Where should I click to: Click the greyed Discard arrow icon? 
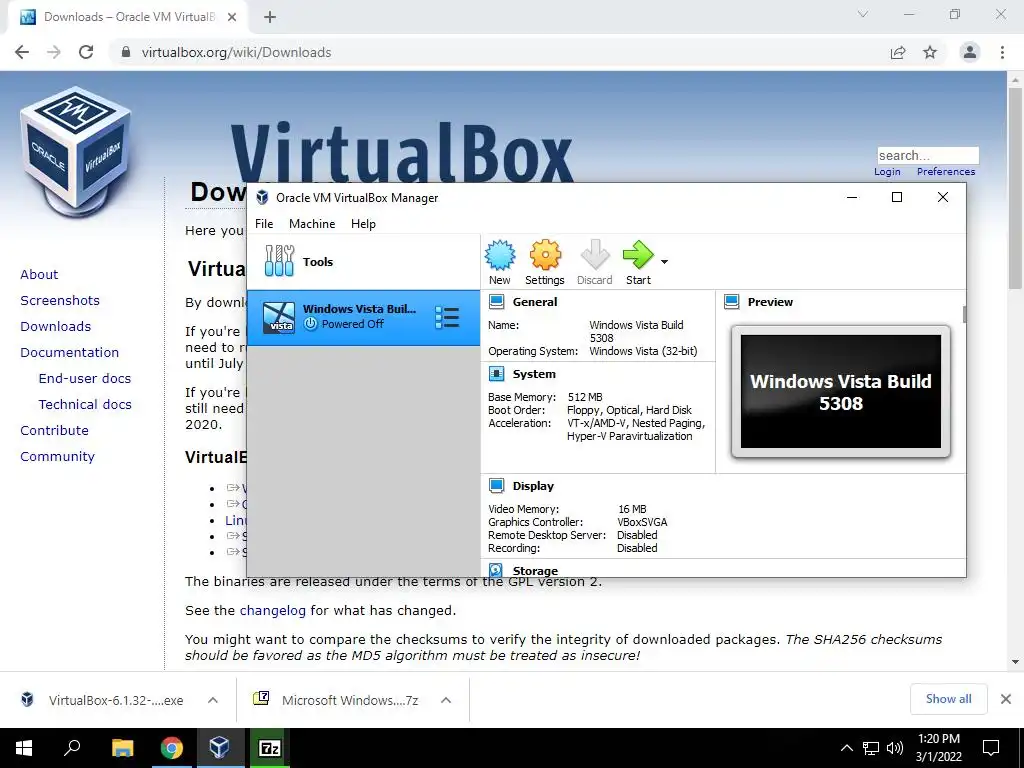[594, 255]
